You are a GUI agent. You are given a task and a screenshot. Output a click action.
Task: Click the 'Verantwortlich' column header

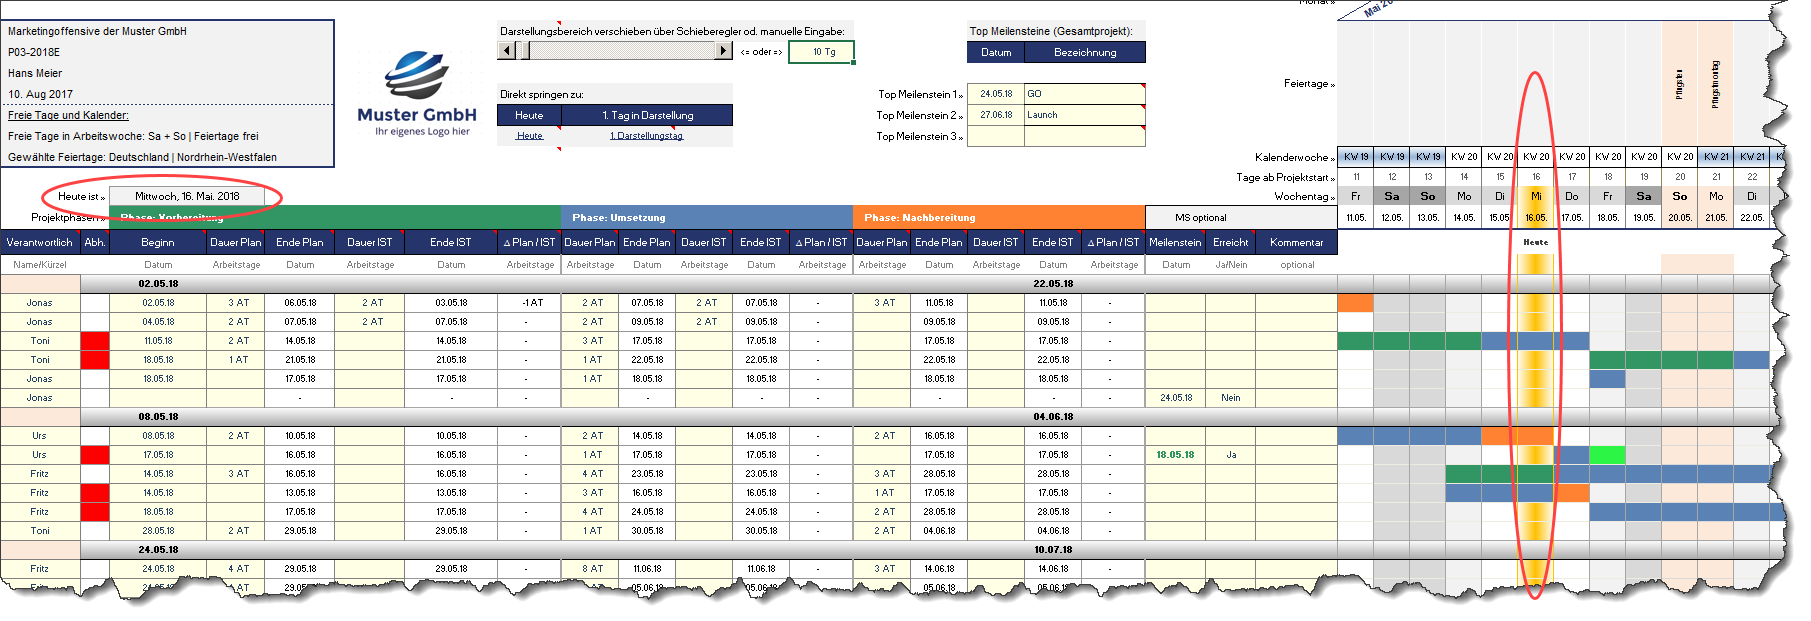(39, 242)
